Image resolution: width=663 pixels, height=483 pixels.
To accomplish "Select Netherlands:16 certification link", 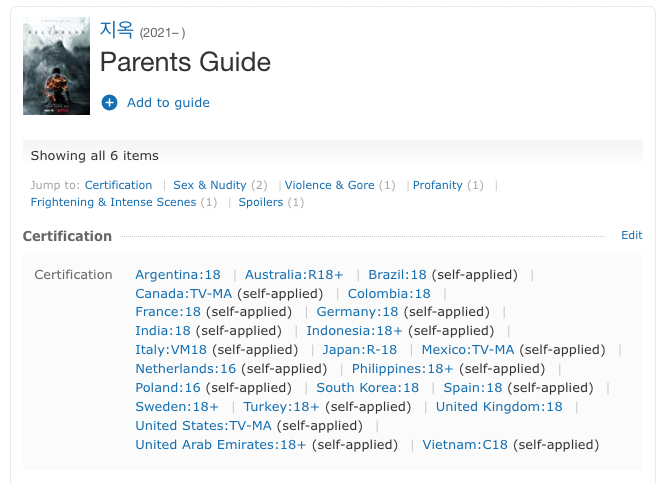I will (186, 368).
